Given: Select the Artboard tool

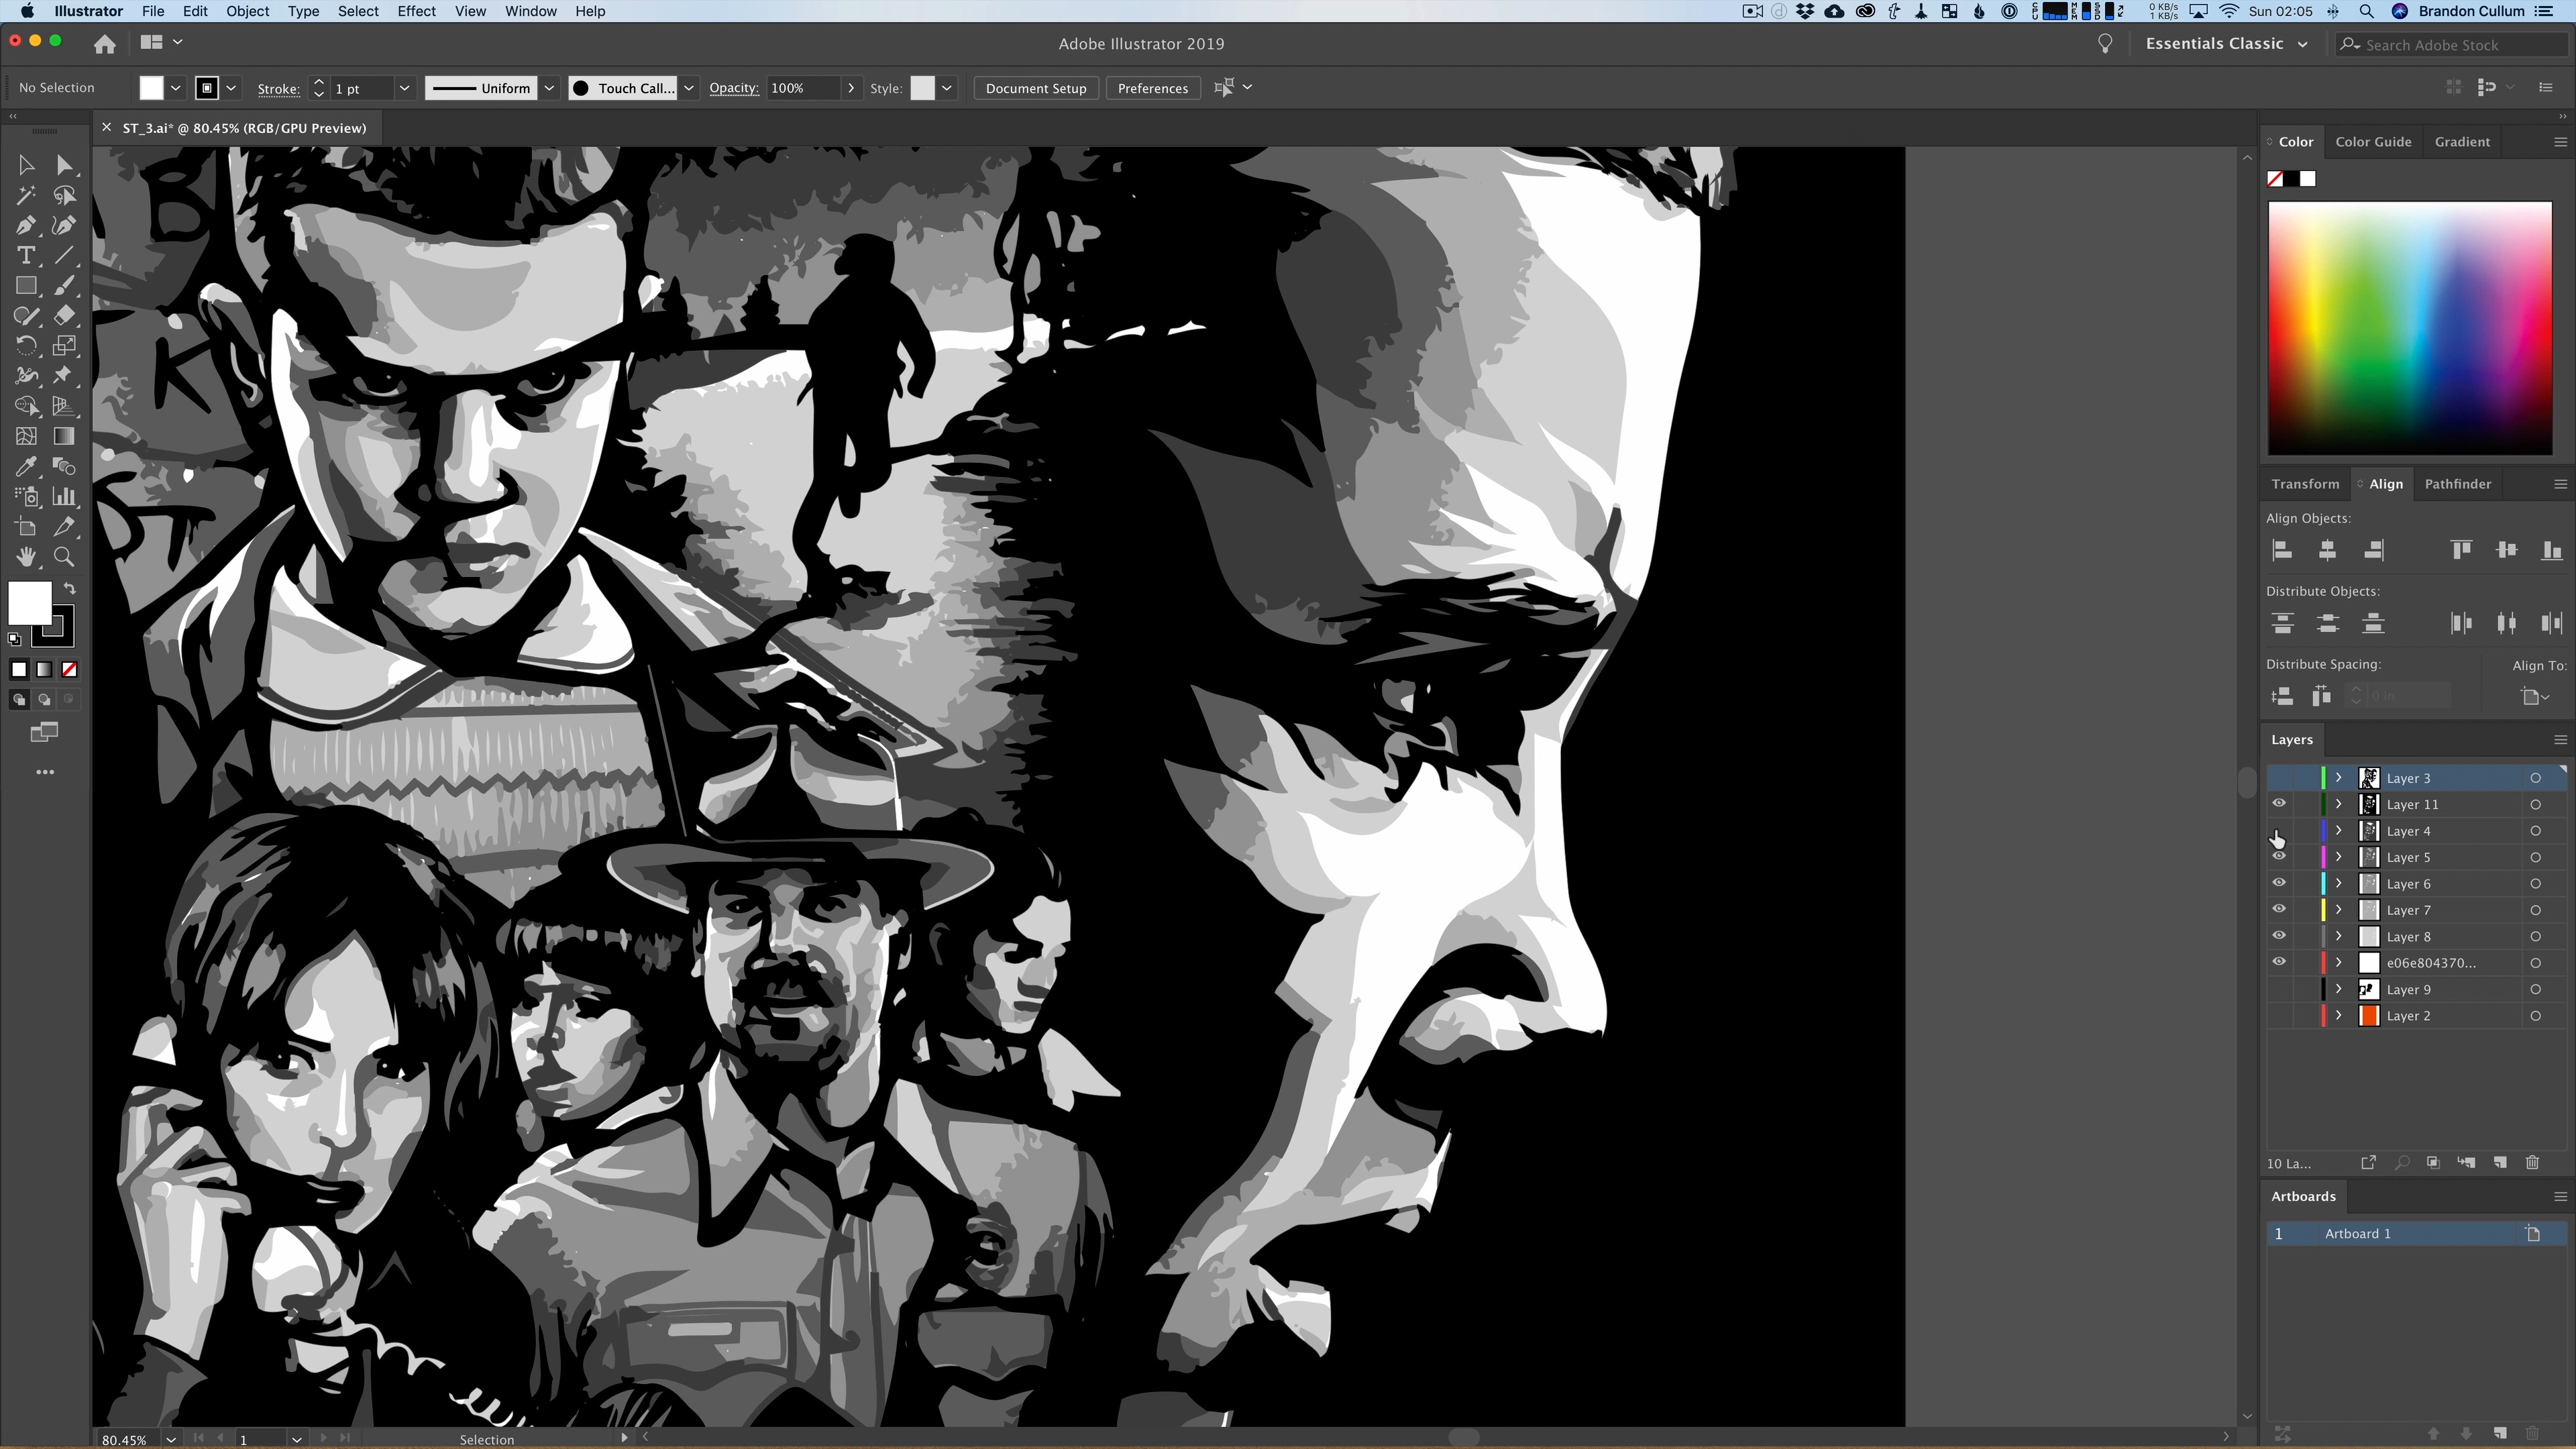Looking at the screenshot, I should point(26,527).
